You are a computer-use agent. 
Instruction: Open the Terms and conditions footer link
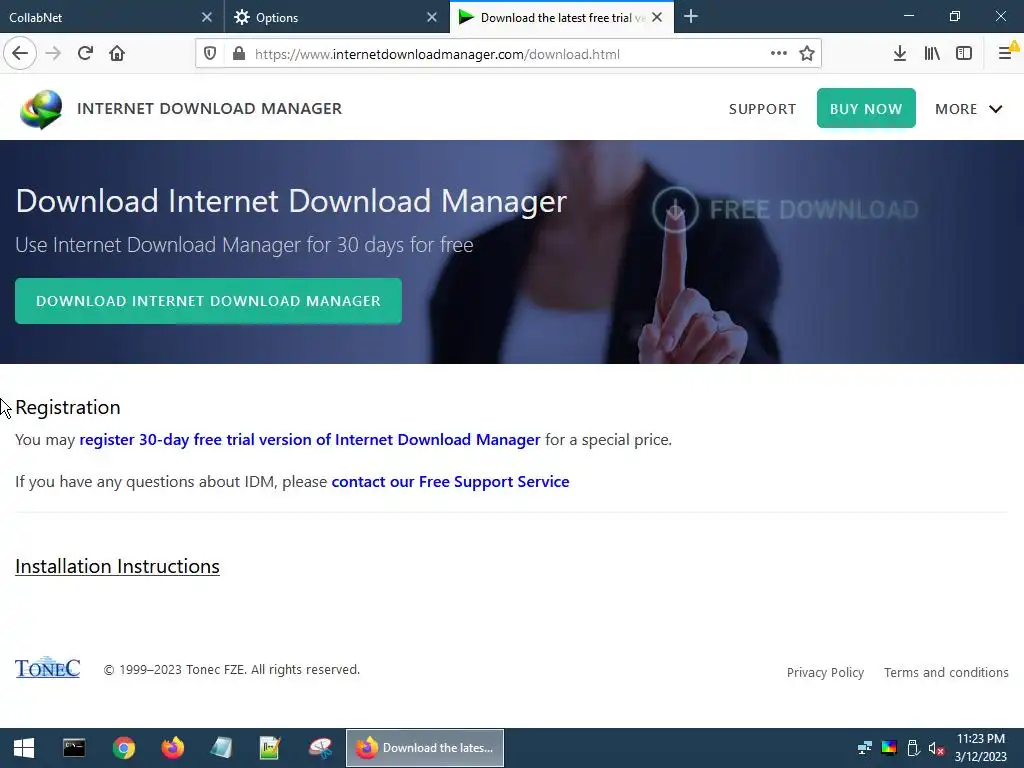click(x=946, y=673)
